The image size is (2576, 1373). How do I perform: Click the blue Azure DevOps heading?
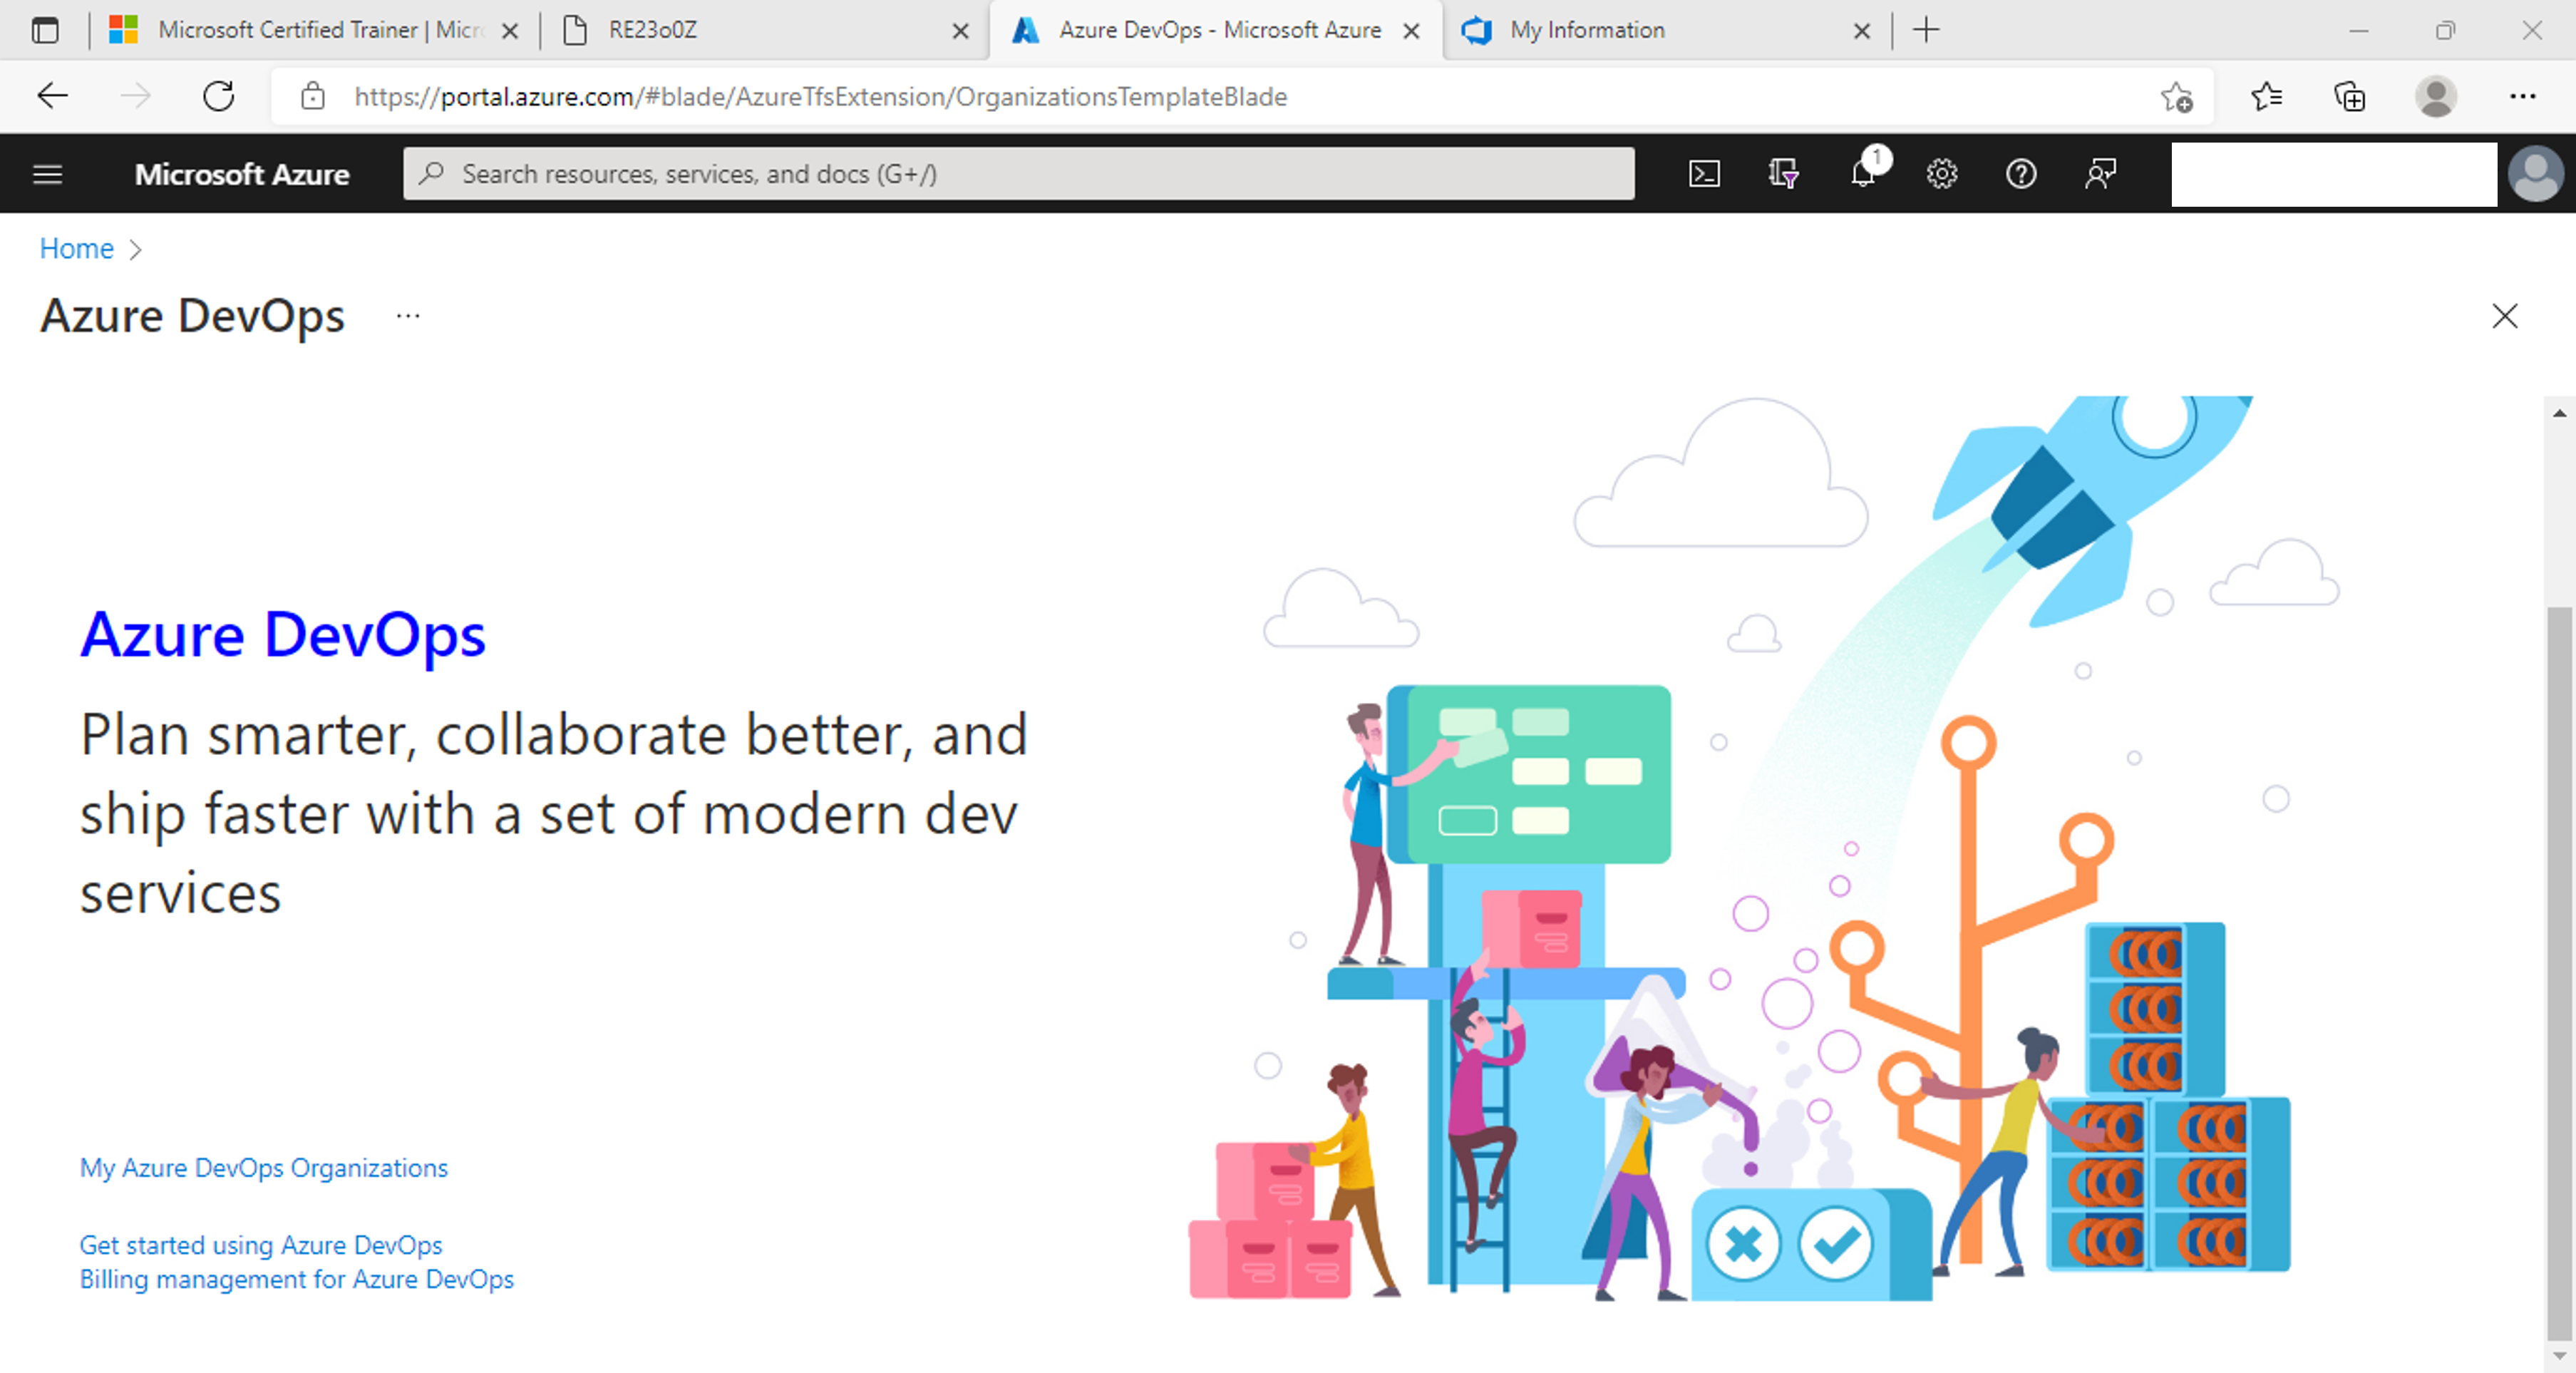[283, 635]
